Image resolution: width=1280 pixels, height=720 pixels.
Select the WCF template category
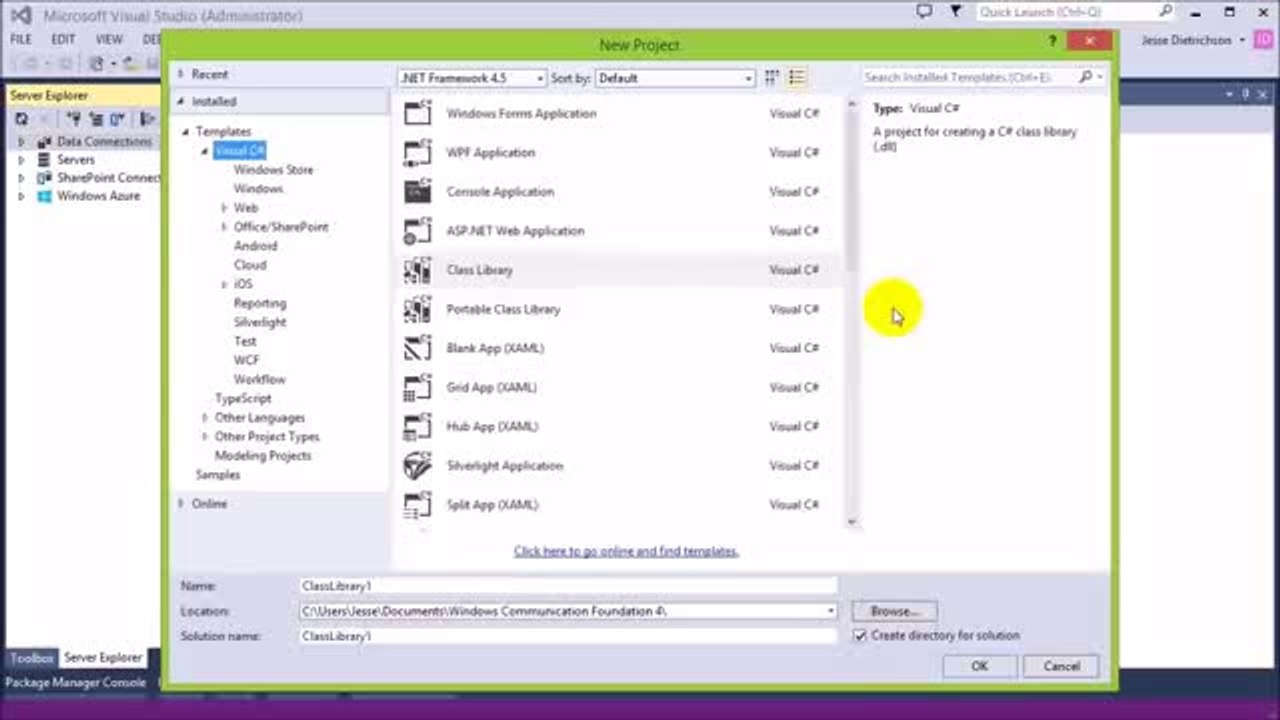246,360
